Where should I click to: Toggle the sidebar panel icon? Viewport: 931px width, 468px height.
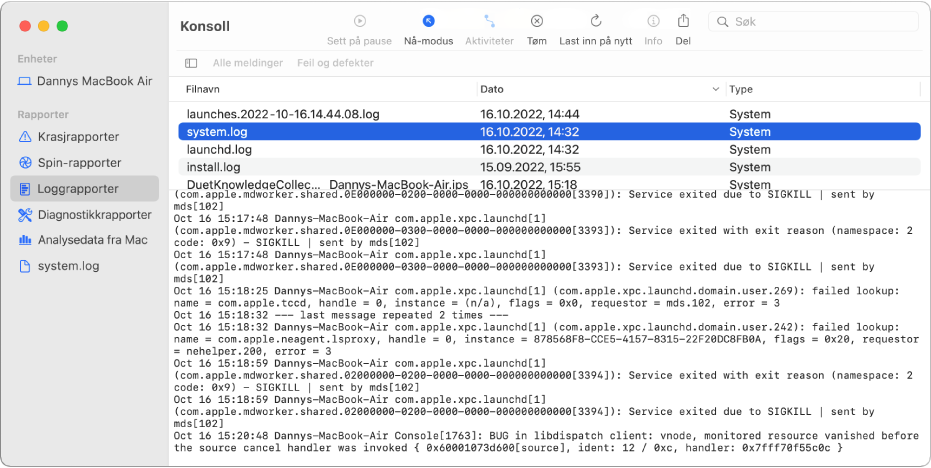point(191,63)
